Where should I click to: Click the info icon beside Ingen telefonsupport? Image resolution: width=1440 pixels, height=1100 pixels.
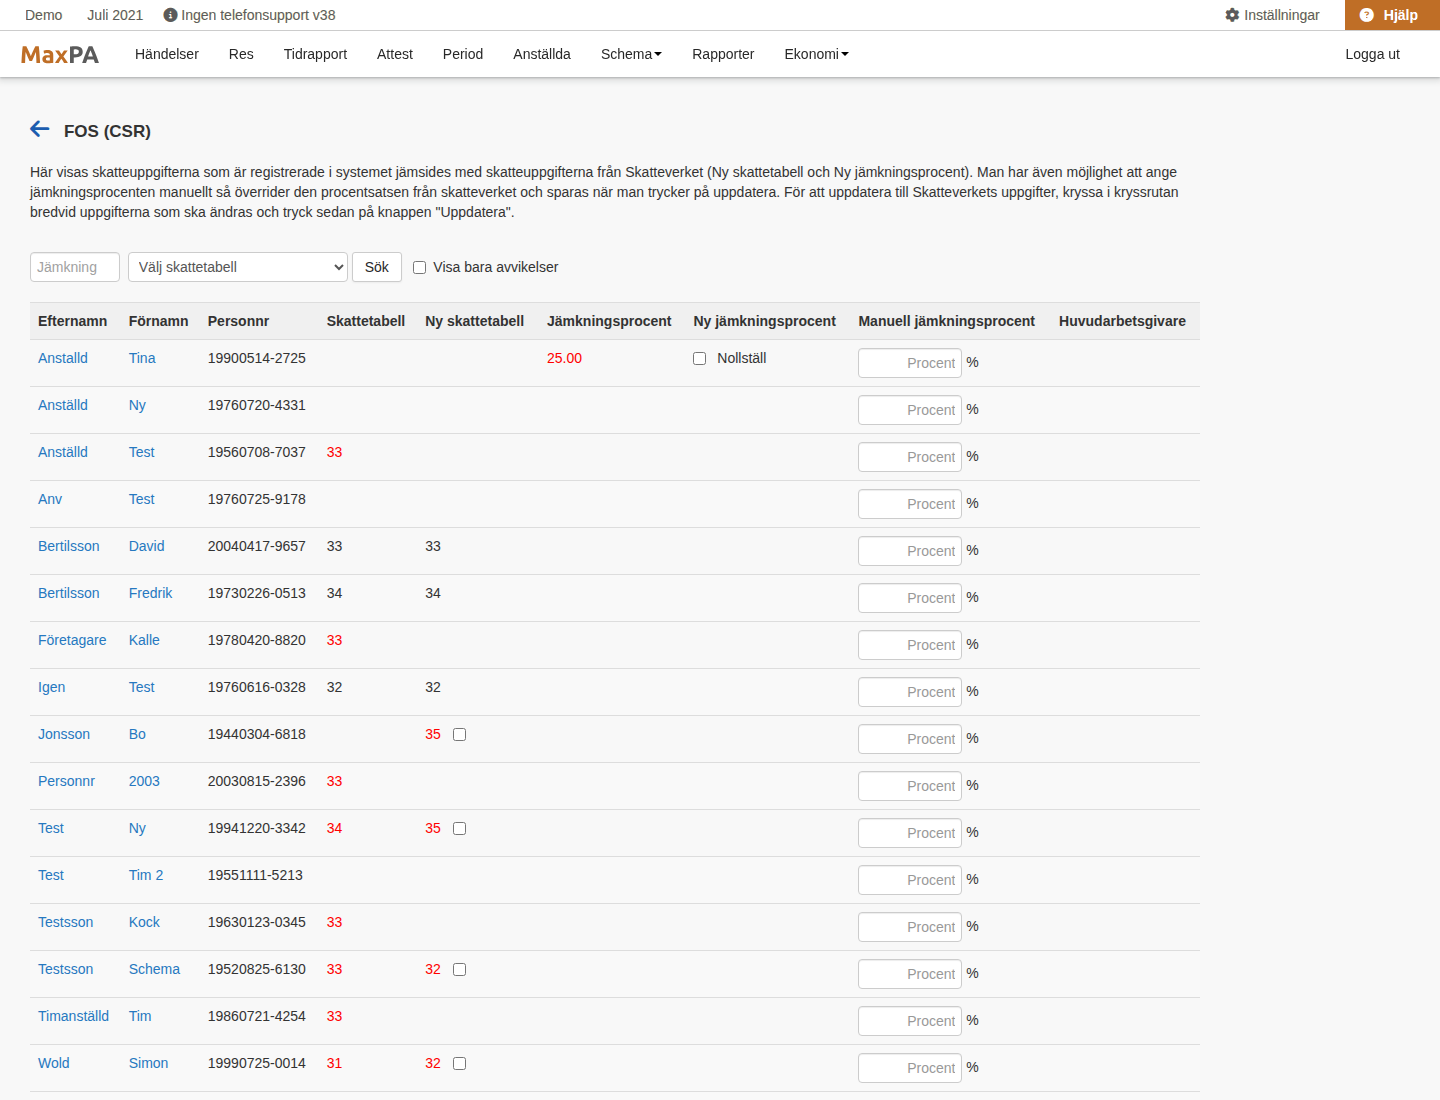pos(170,15)
